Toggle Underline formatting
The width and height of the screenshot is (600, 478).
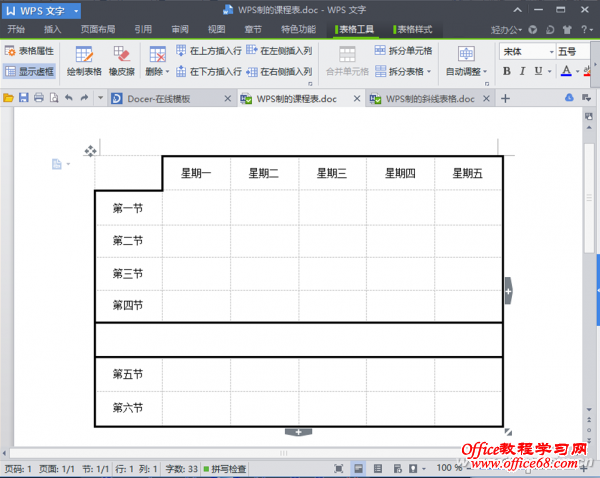tap(538, 71)
